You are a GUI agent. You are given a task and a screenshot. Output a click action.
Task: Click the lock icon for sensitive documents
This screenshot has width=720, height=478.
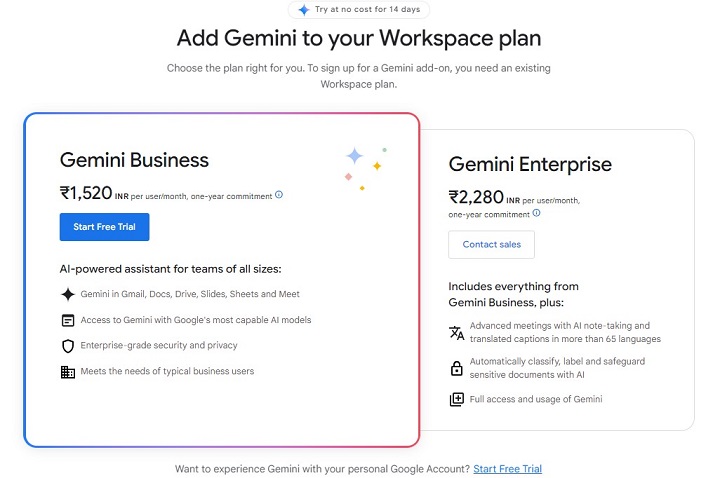[x=456, y=369]
